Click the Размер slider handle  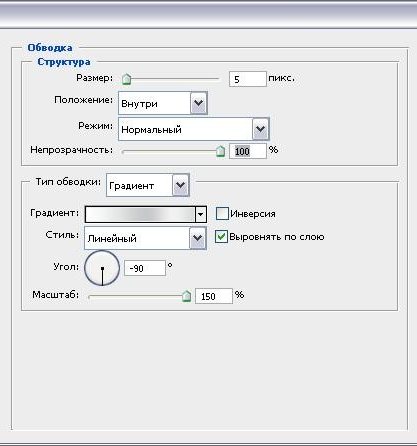pos(126,79)
